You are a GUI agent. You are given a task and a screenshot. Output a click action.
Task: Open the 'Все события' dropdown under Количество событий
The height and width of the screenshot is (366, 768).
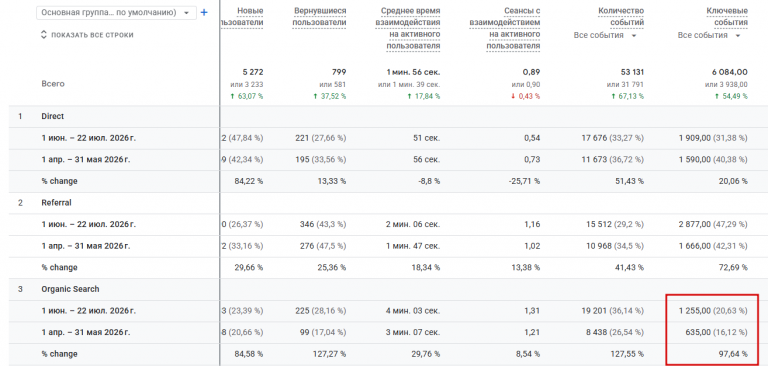[x=605, y=35]
